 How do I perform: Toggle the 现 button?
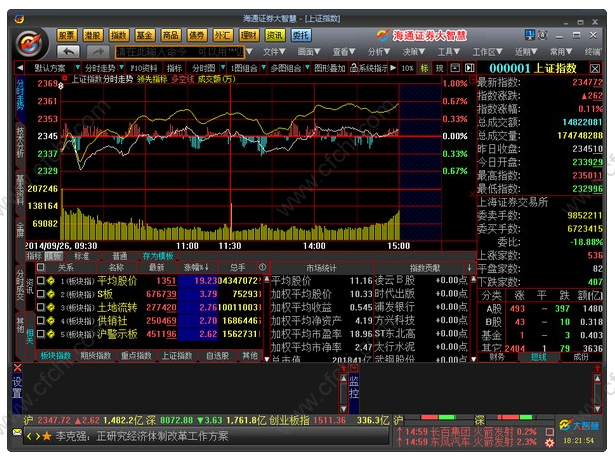[440, 68]
